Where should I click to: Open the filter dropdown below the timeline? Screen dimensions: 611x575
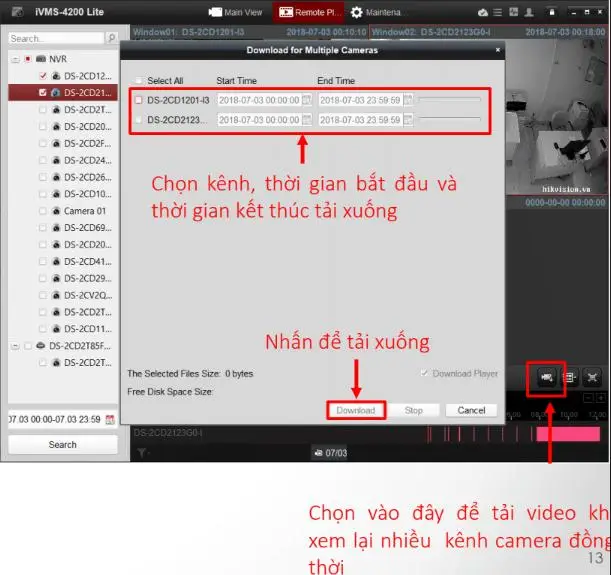[143, 453]
